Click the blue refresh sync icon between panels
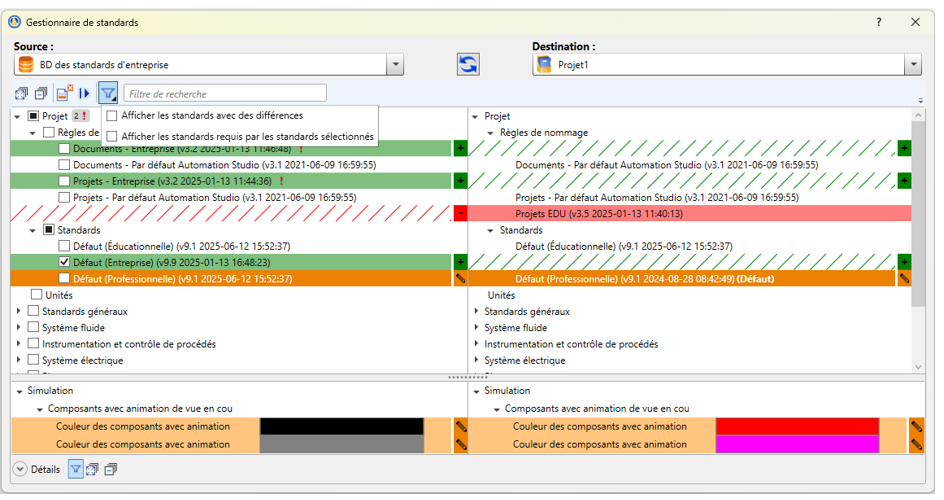 (468, 64)
